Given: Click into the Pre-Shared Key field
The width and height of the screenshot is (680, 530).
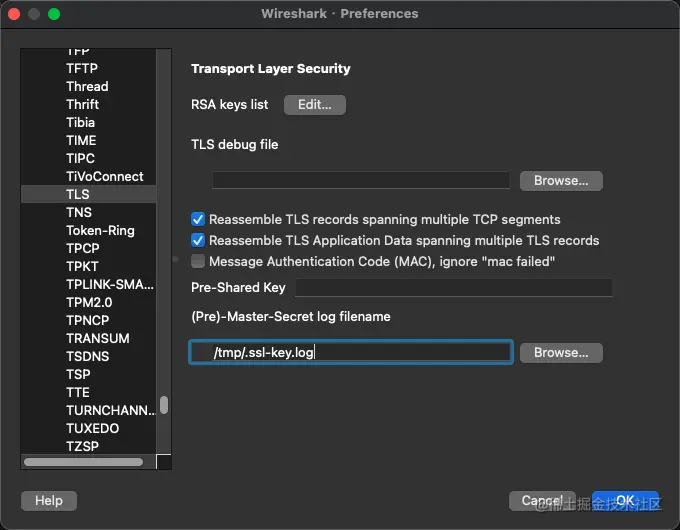Looking at the screenshot, I should [x=454, y=288].
